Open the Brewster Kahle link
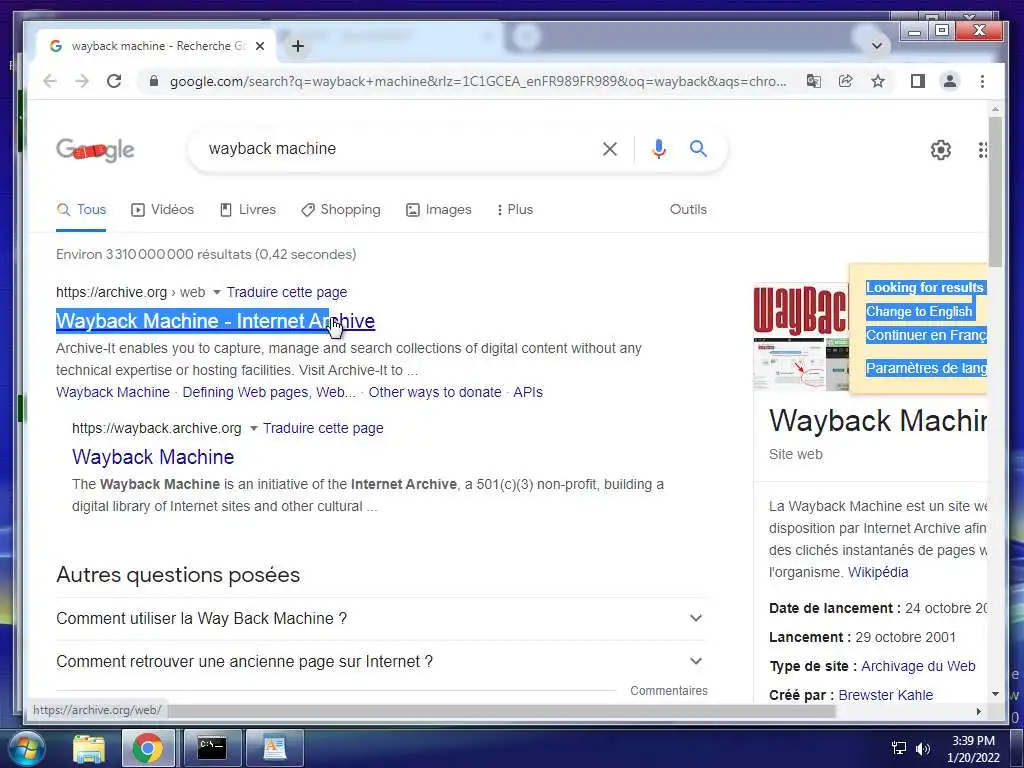The height and width of the screenshot is (768, 1024). (x=886, y=696)
